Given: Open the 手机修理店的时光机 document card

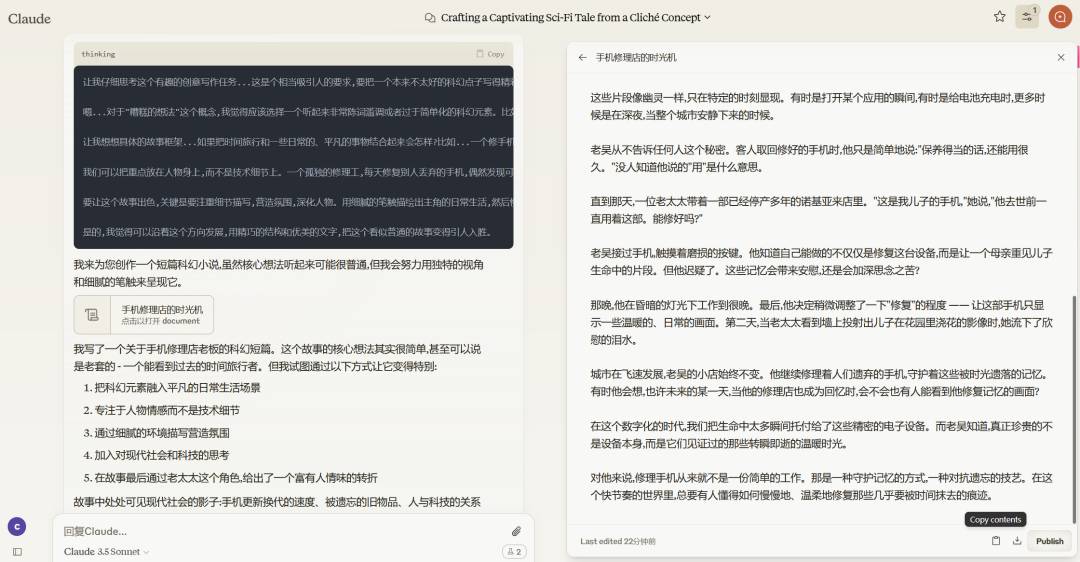Looking at the screenshot, I should pos(143,315).
